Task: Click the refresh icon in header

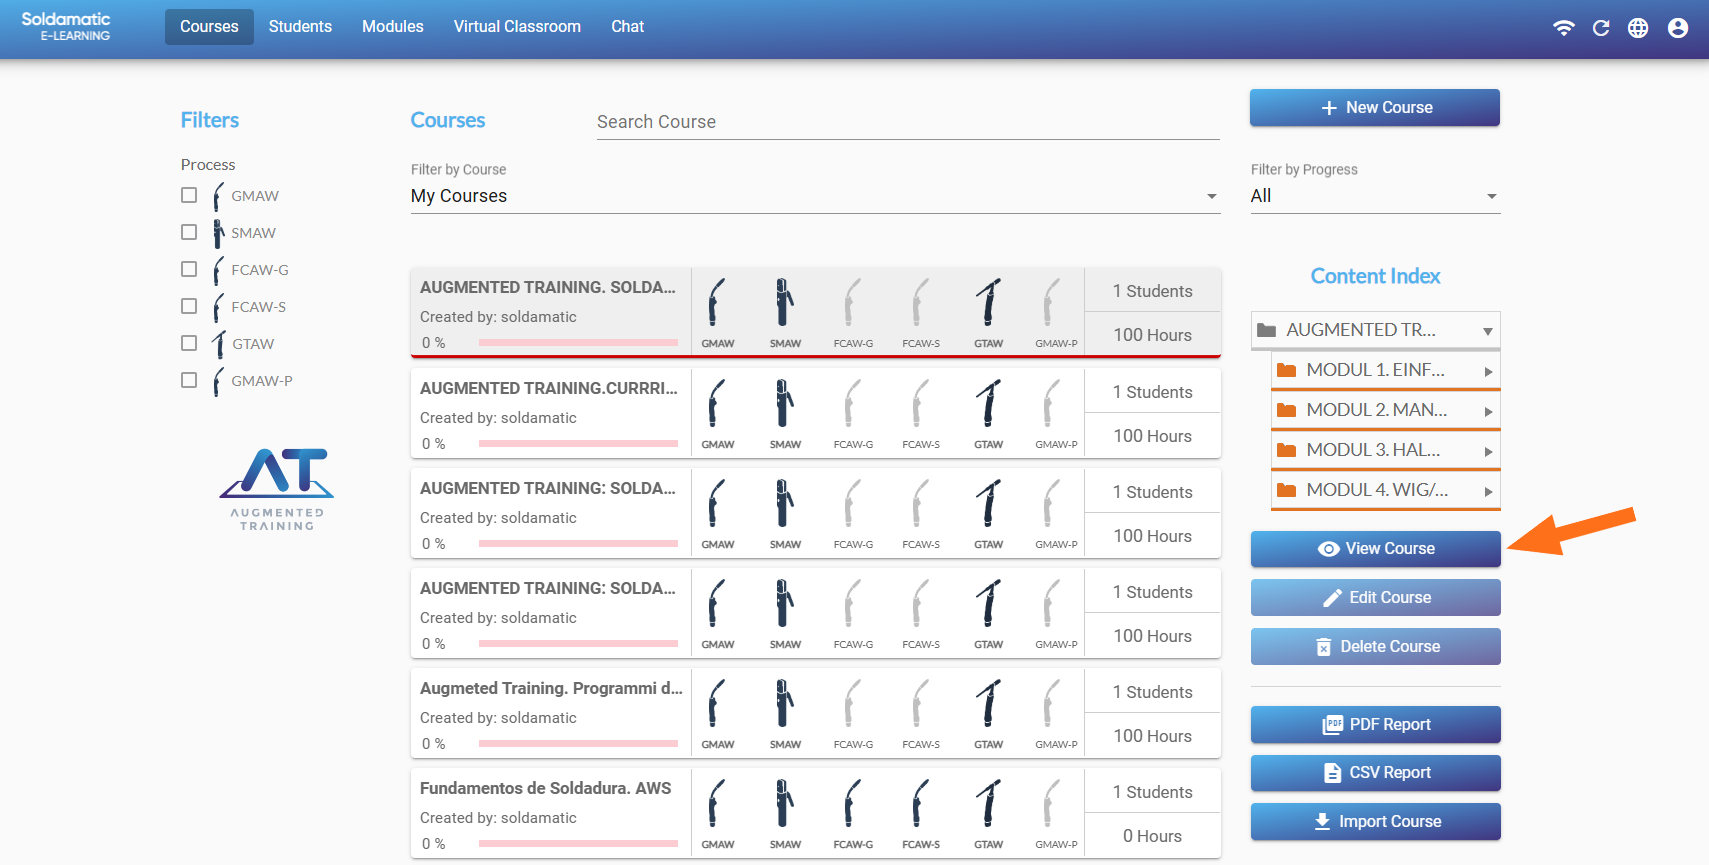Action: (1601, 28)
